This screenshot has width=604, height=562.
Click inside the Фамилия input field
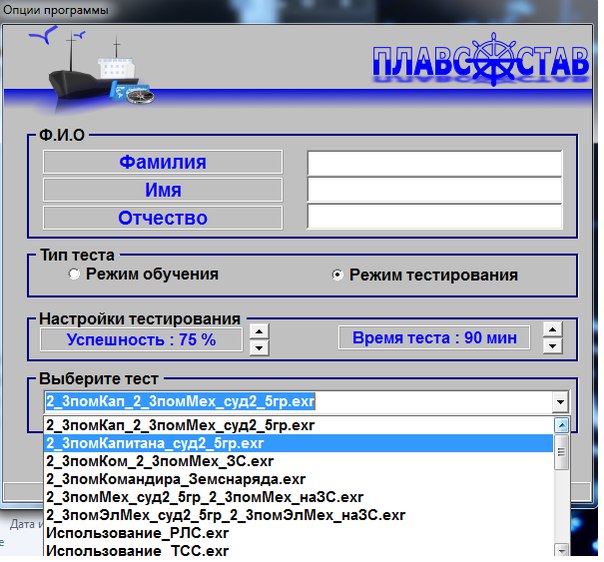click(434, 163)
